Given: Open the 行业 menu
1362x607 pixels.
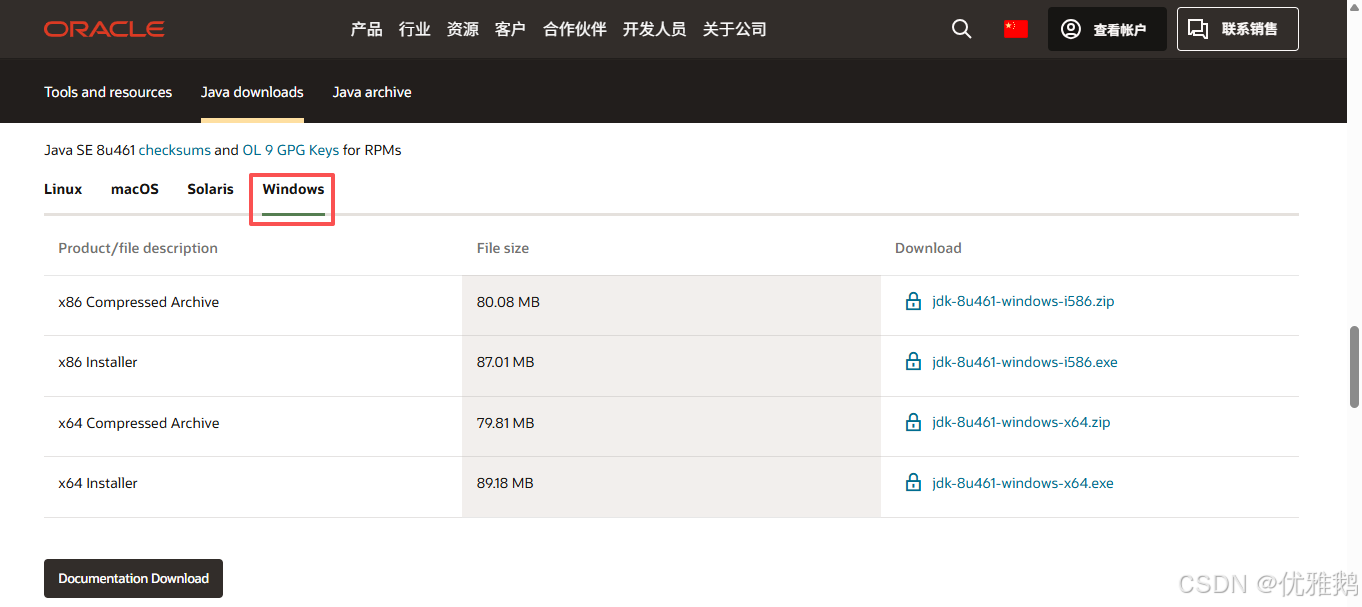Looking at the screenshot, I should (414, 29).
